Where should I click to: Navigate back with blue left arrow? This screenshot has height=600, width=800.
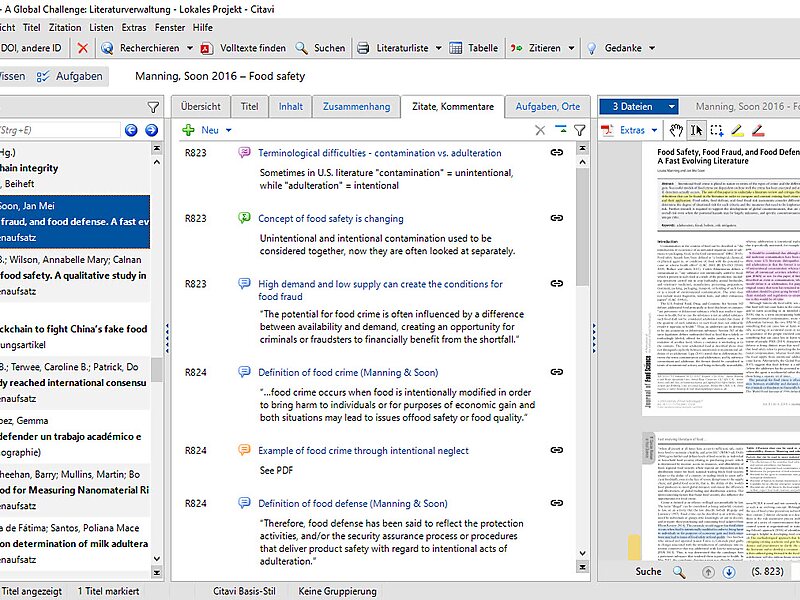coord(131,130)
